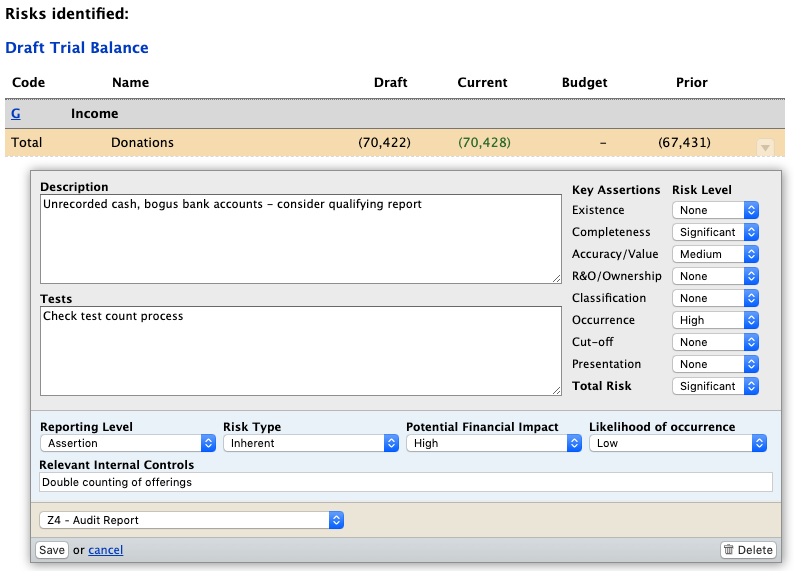This screenshot has height=571, width=794.
Task: Grab Description box resize handle
Action: click(557, 278)
